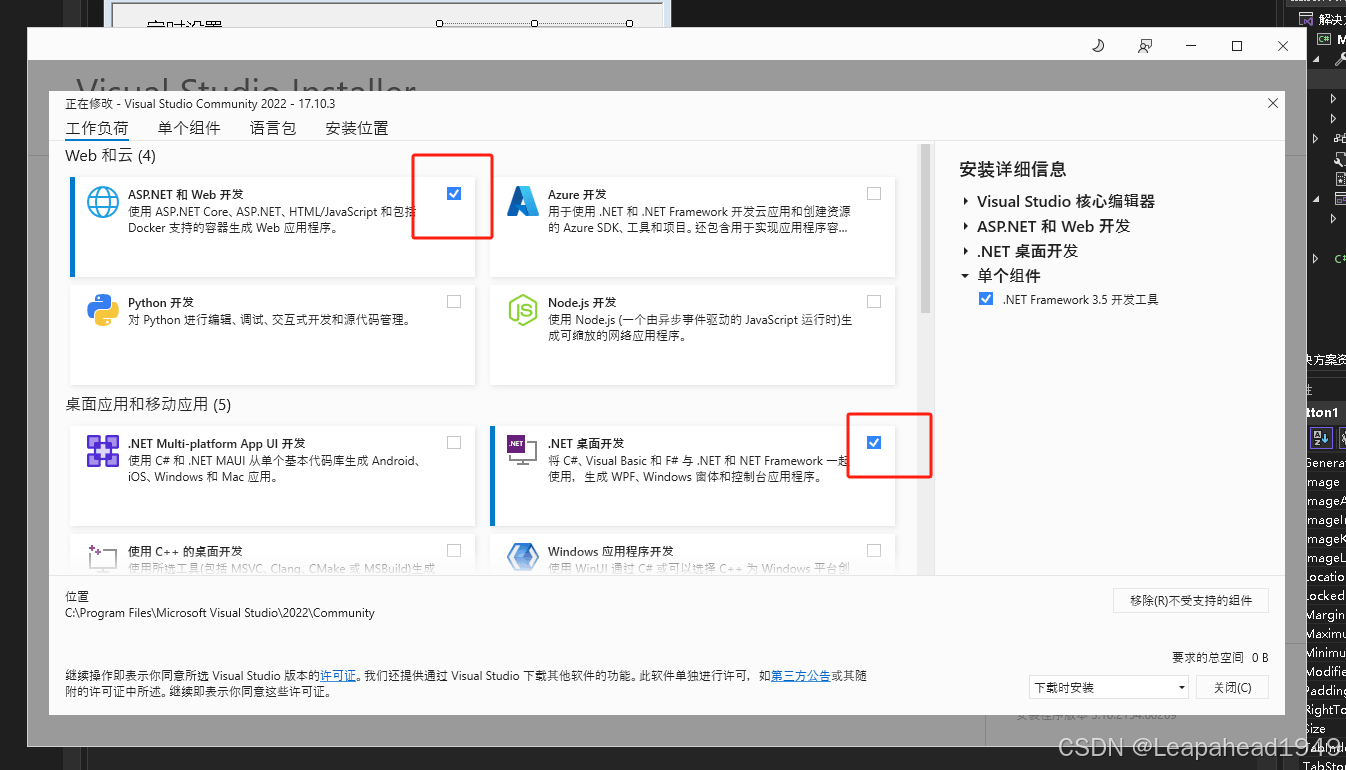The image size is (1346, 770).
Task: Click the workloads list vertical scrollbar thumb
Action: (x=925, y=229)
